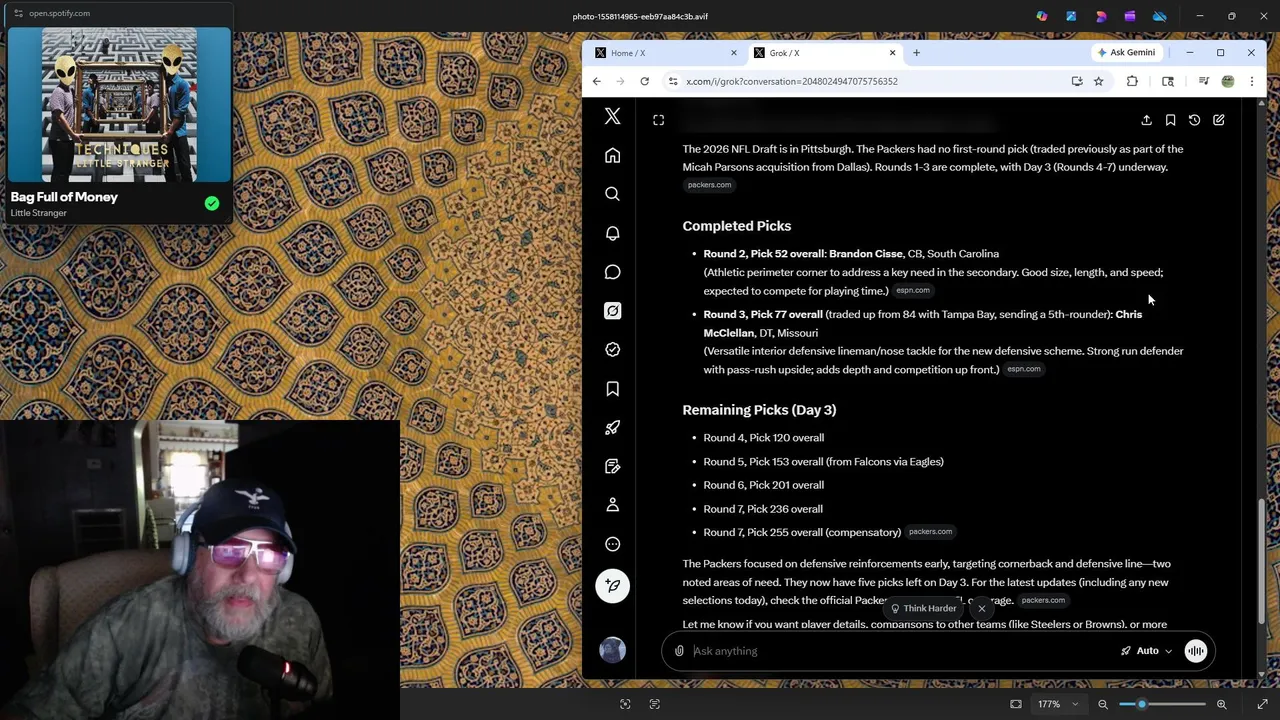Open the X logo home button

(612, 117)
